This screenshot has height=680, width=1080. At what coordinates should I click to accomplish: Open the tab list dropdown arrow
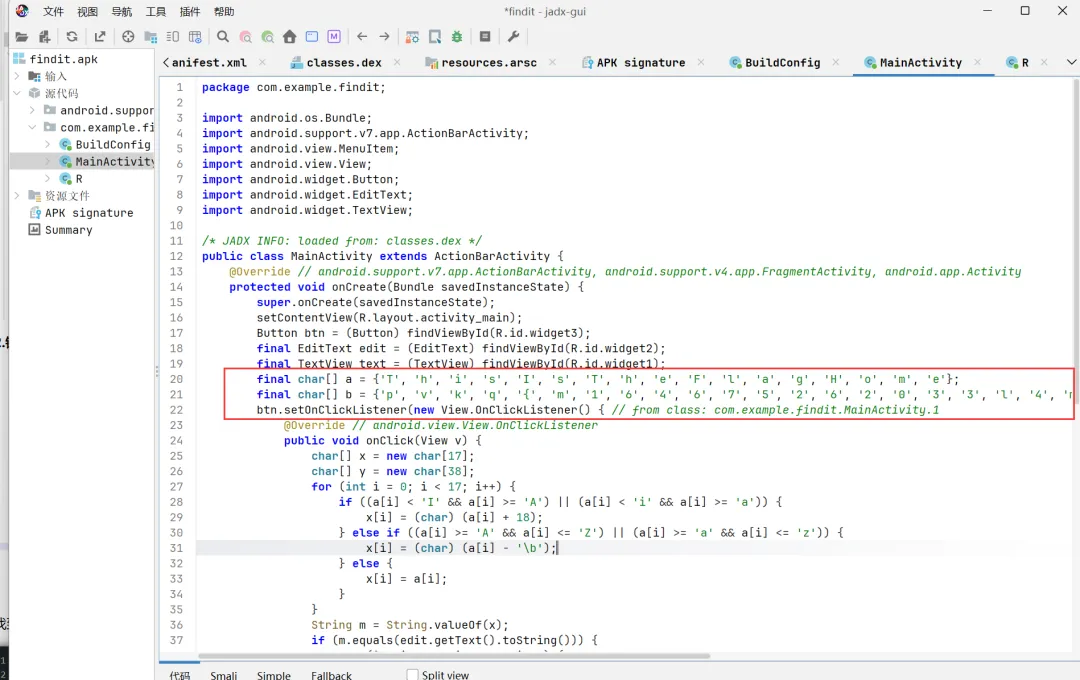(x=1071, y=62)
